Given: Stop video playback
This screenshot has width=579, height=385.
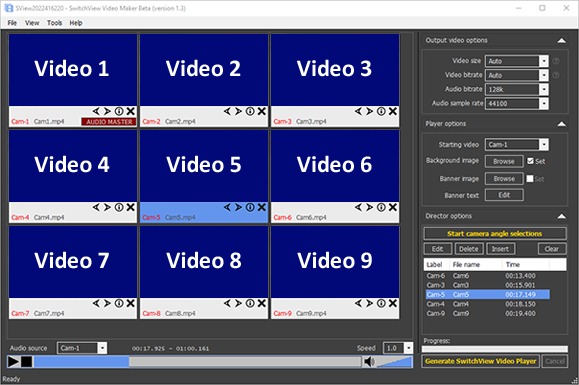Looking at the screenshot, I should click(x=26, y=361).
